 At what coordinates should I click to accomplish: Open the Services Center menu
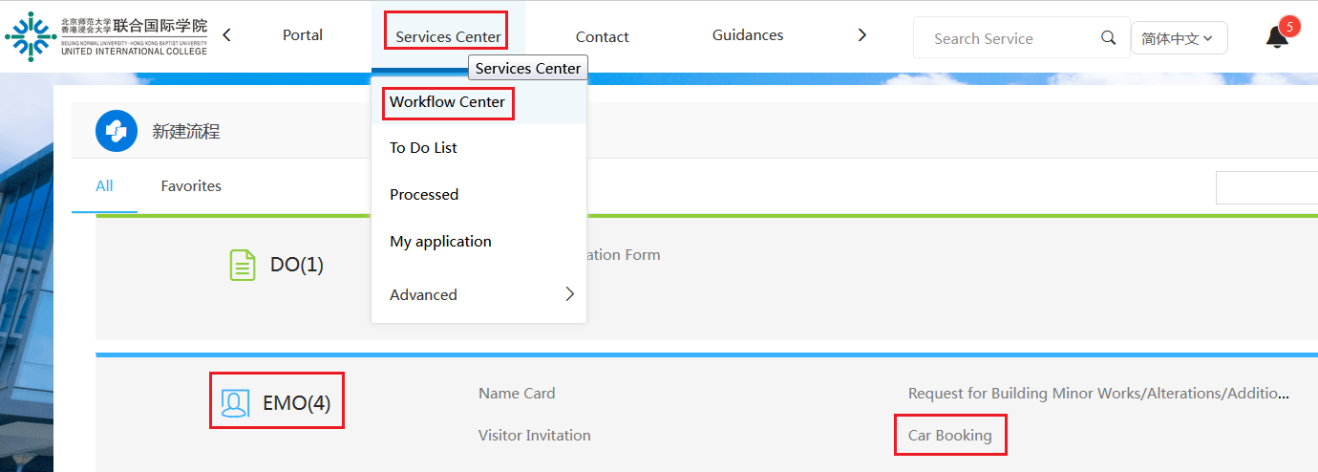(x=448, y=37)
